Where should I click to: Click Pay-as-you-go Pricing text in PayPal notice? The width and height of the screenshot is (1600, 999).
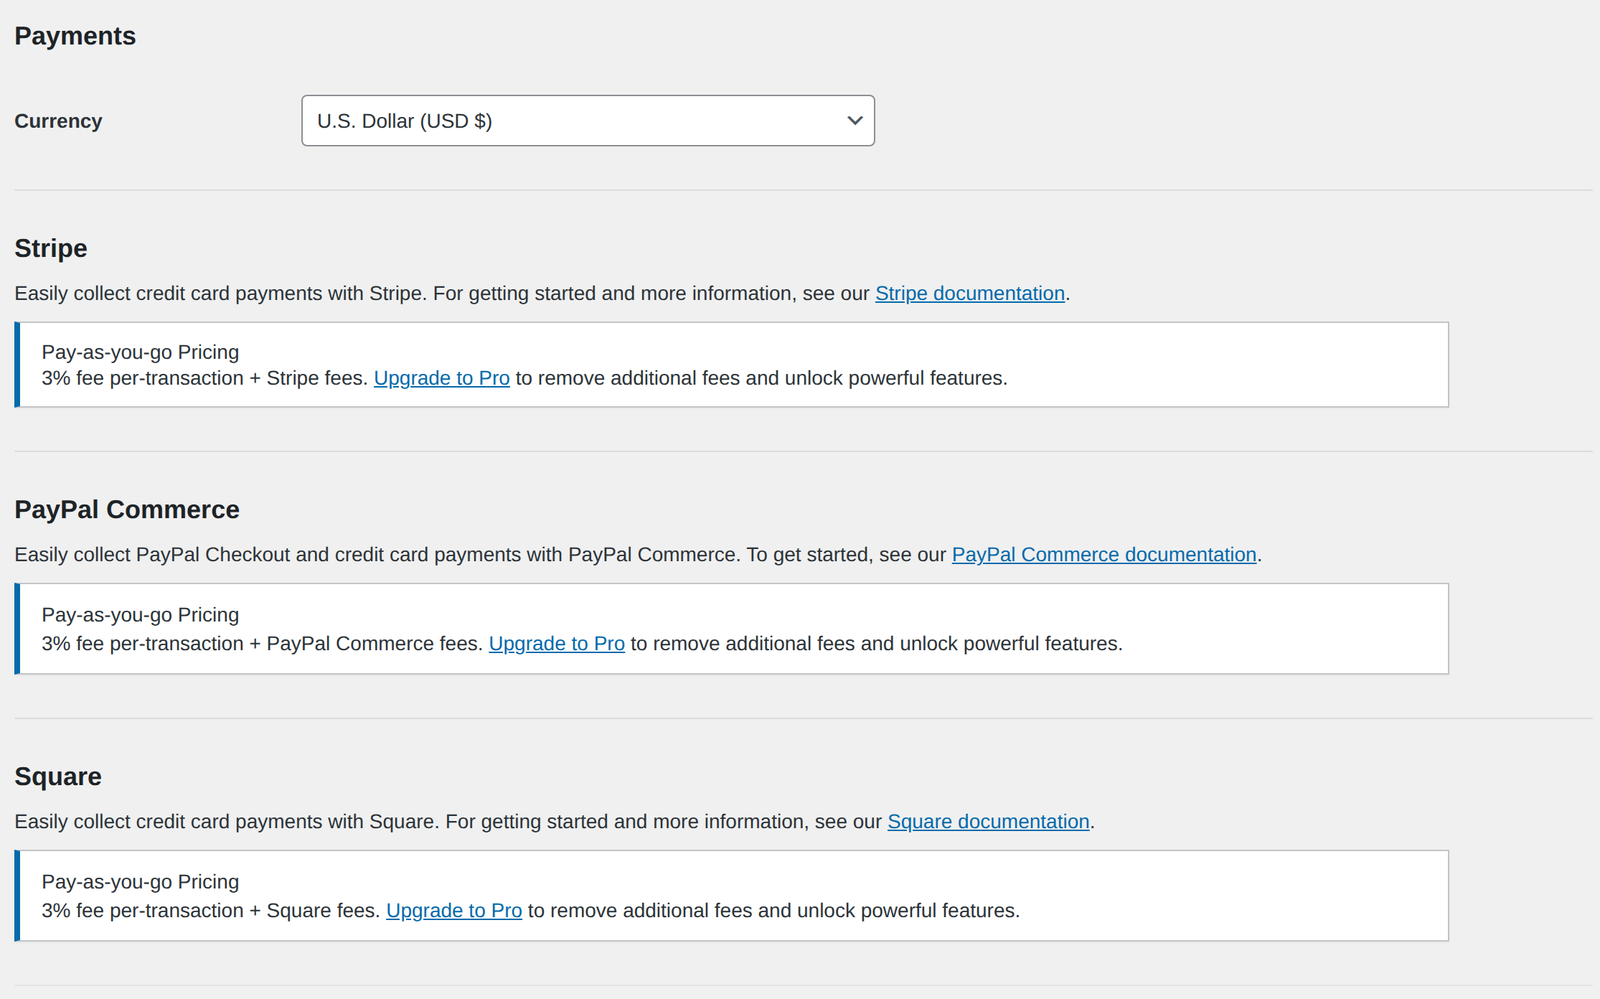point(140,615)
